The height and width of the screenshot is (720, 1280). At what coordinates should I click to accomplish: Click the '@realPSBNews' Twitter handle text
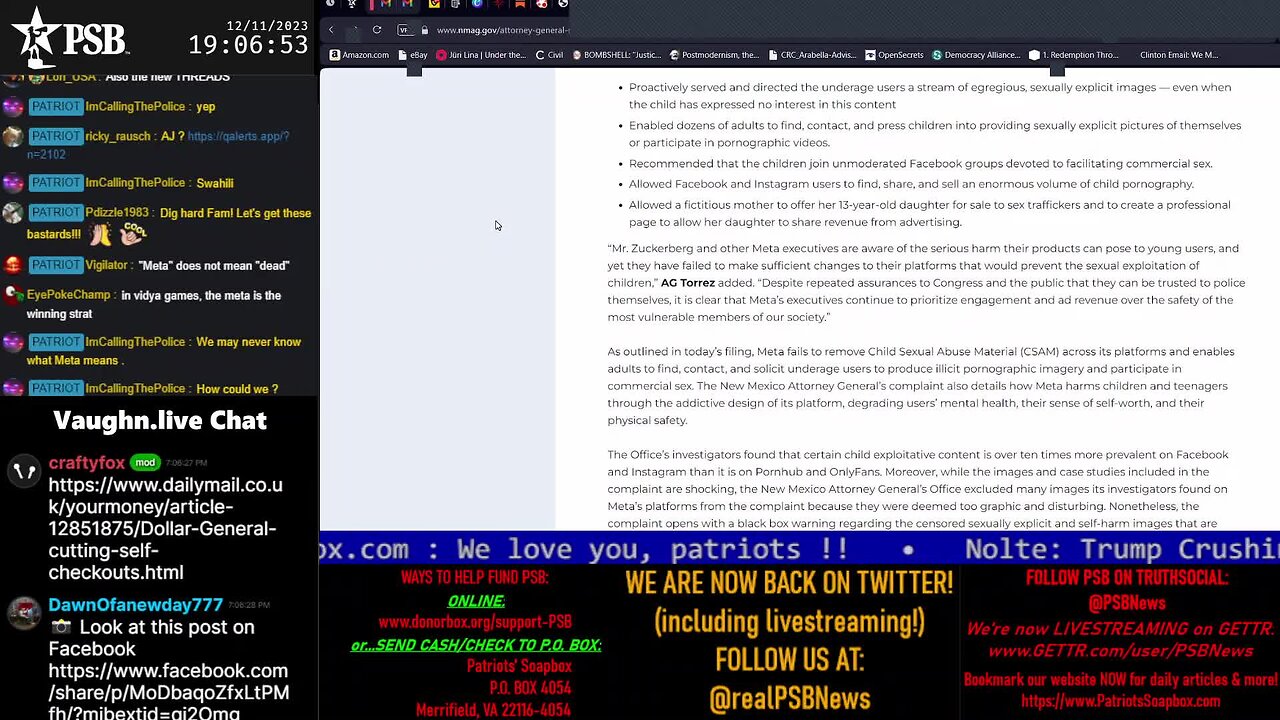click(790, 698)
